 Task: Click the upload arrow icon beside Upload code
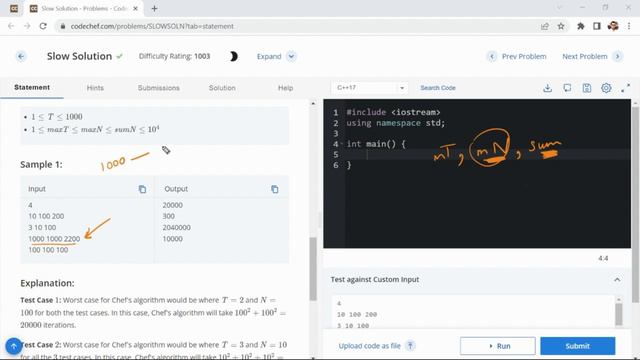pos(410,346)
